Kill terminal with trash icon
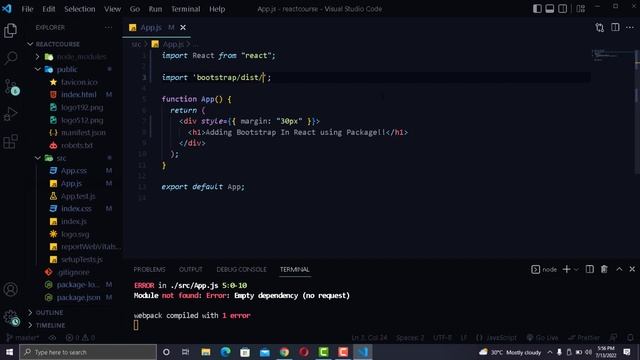Viewport: 640px width, 360px height. click(604, 269)
